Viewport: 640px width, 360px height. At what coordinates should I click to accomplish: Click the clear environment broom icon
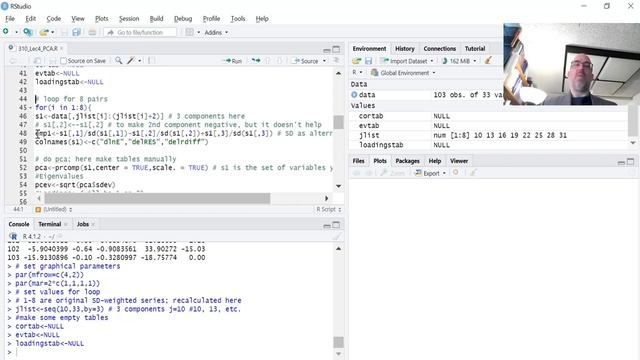coord(488,60)
